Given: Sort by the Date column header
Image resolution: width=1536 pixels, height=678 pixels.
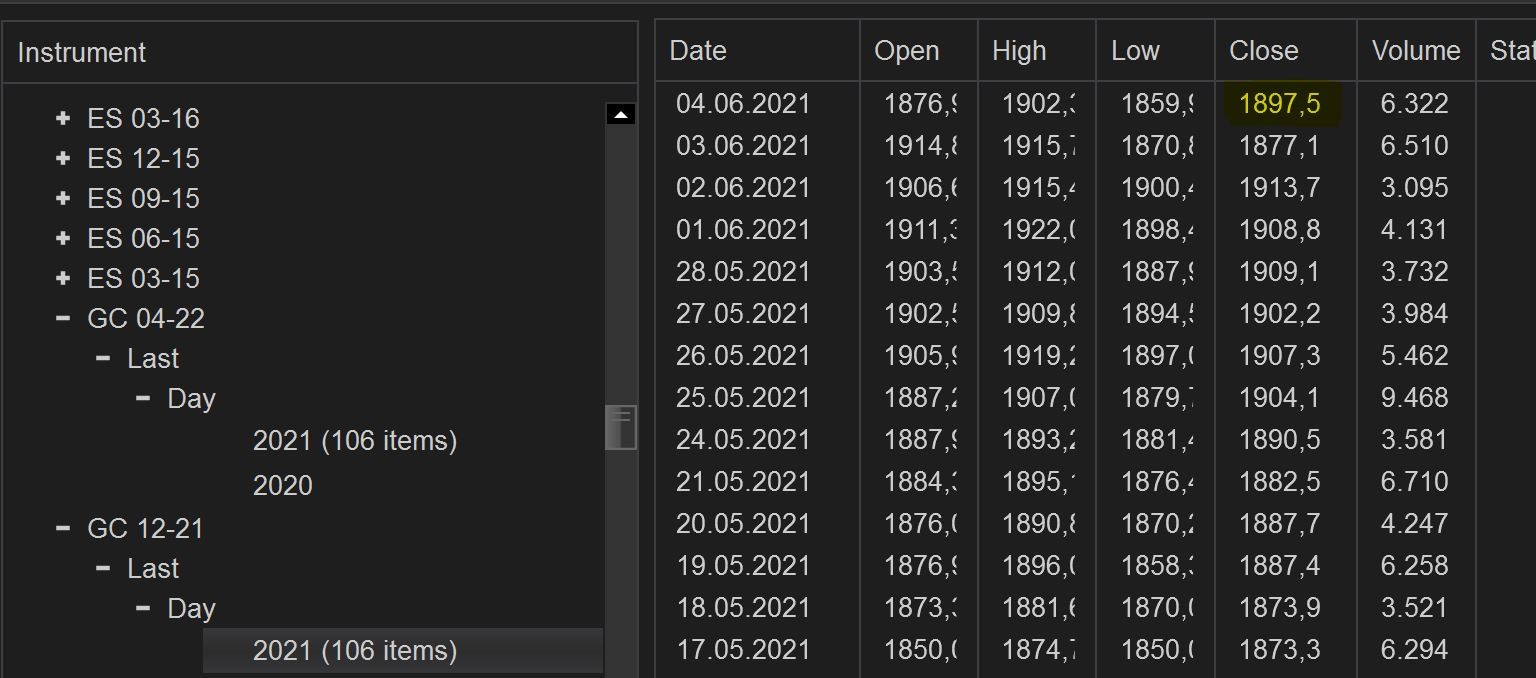Looking at the screenshot, I should (x=758, y=51).
